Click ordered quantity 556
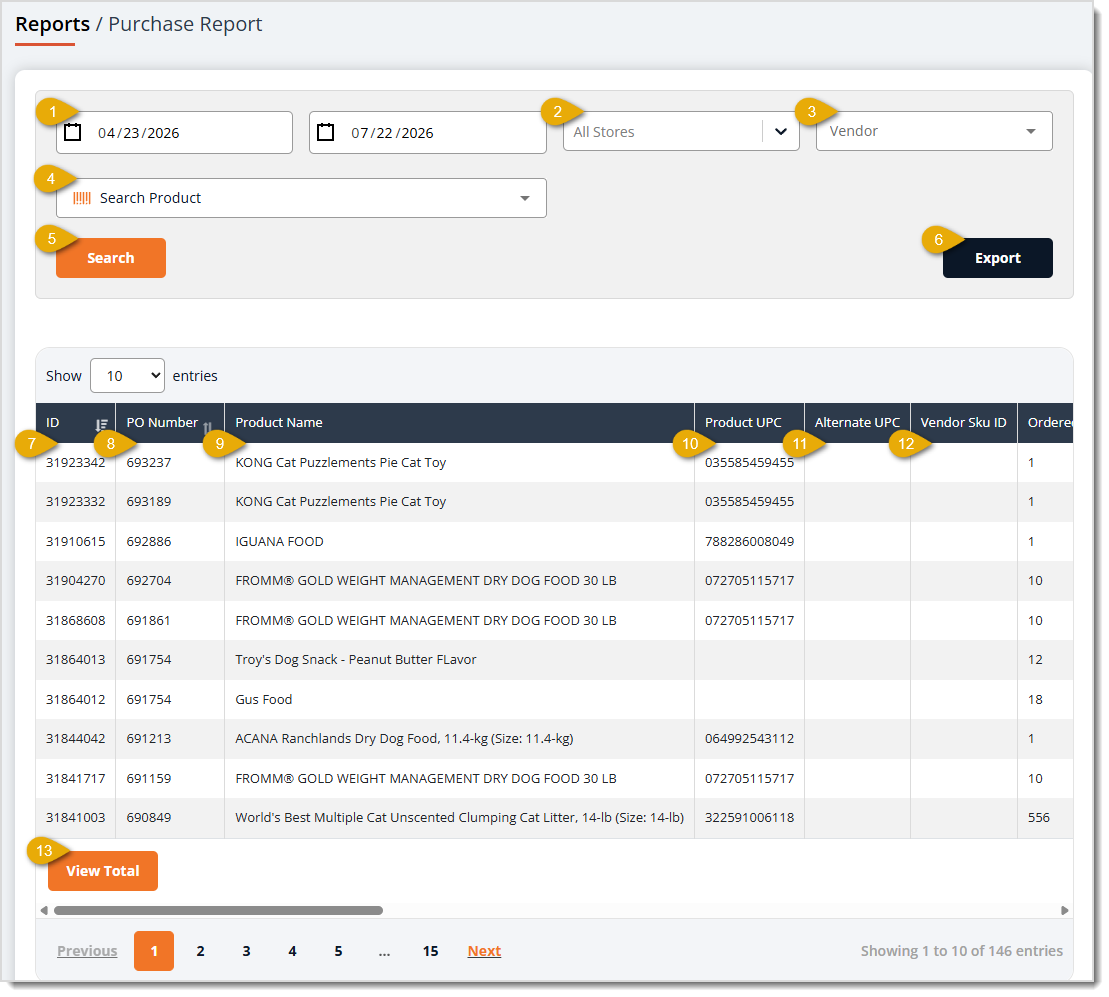The height and width of the screenshot is (997, 1109). [x=1038, y=817]
